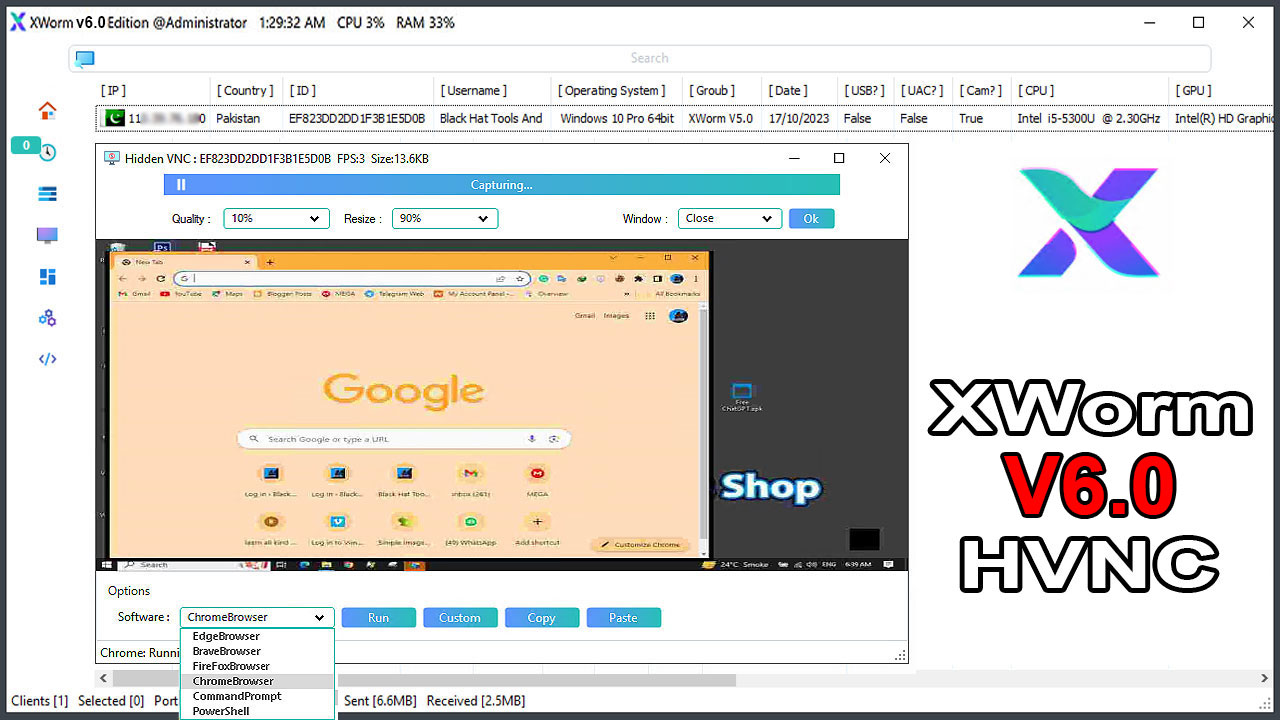Click the Username column header
Screen dimensions: 1280x720
click(474, 90)
